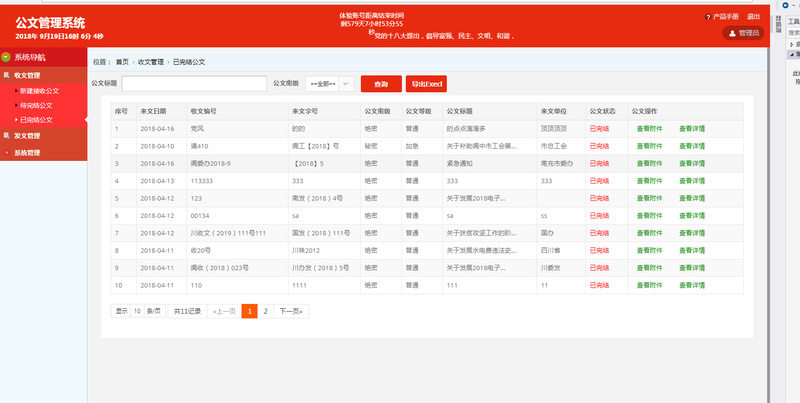Click 查看附件 for row 10 1111

649,285
